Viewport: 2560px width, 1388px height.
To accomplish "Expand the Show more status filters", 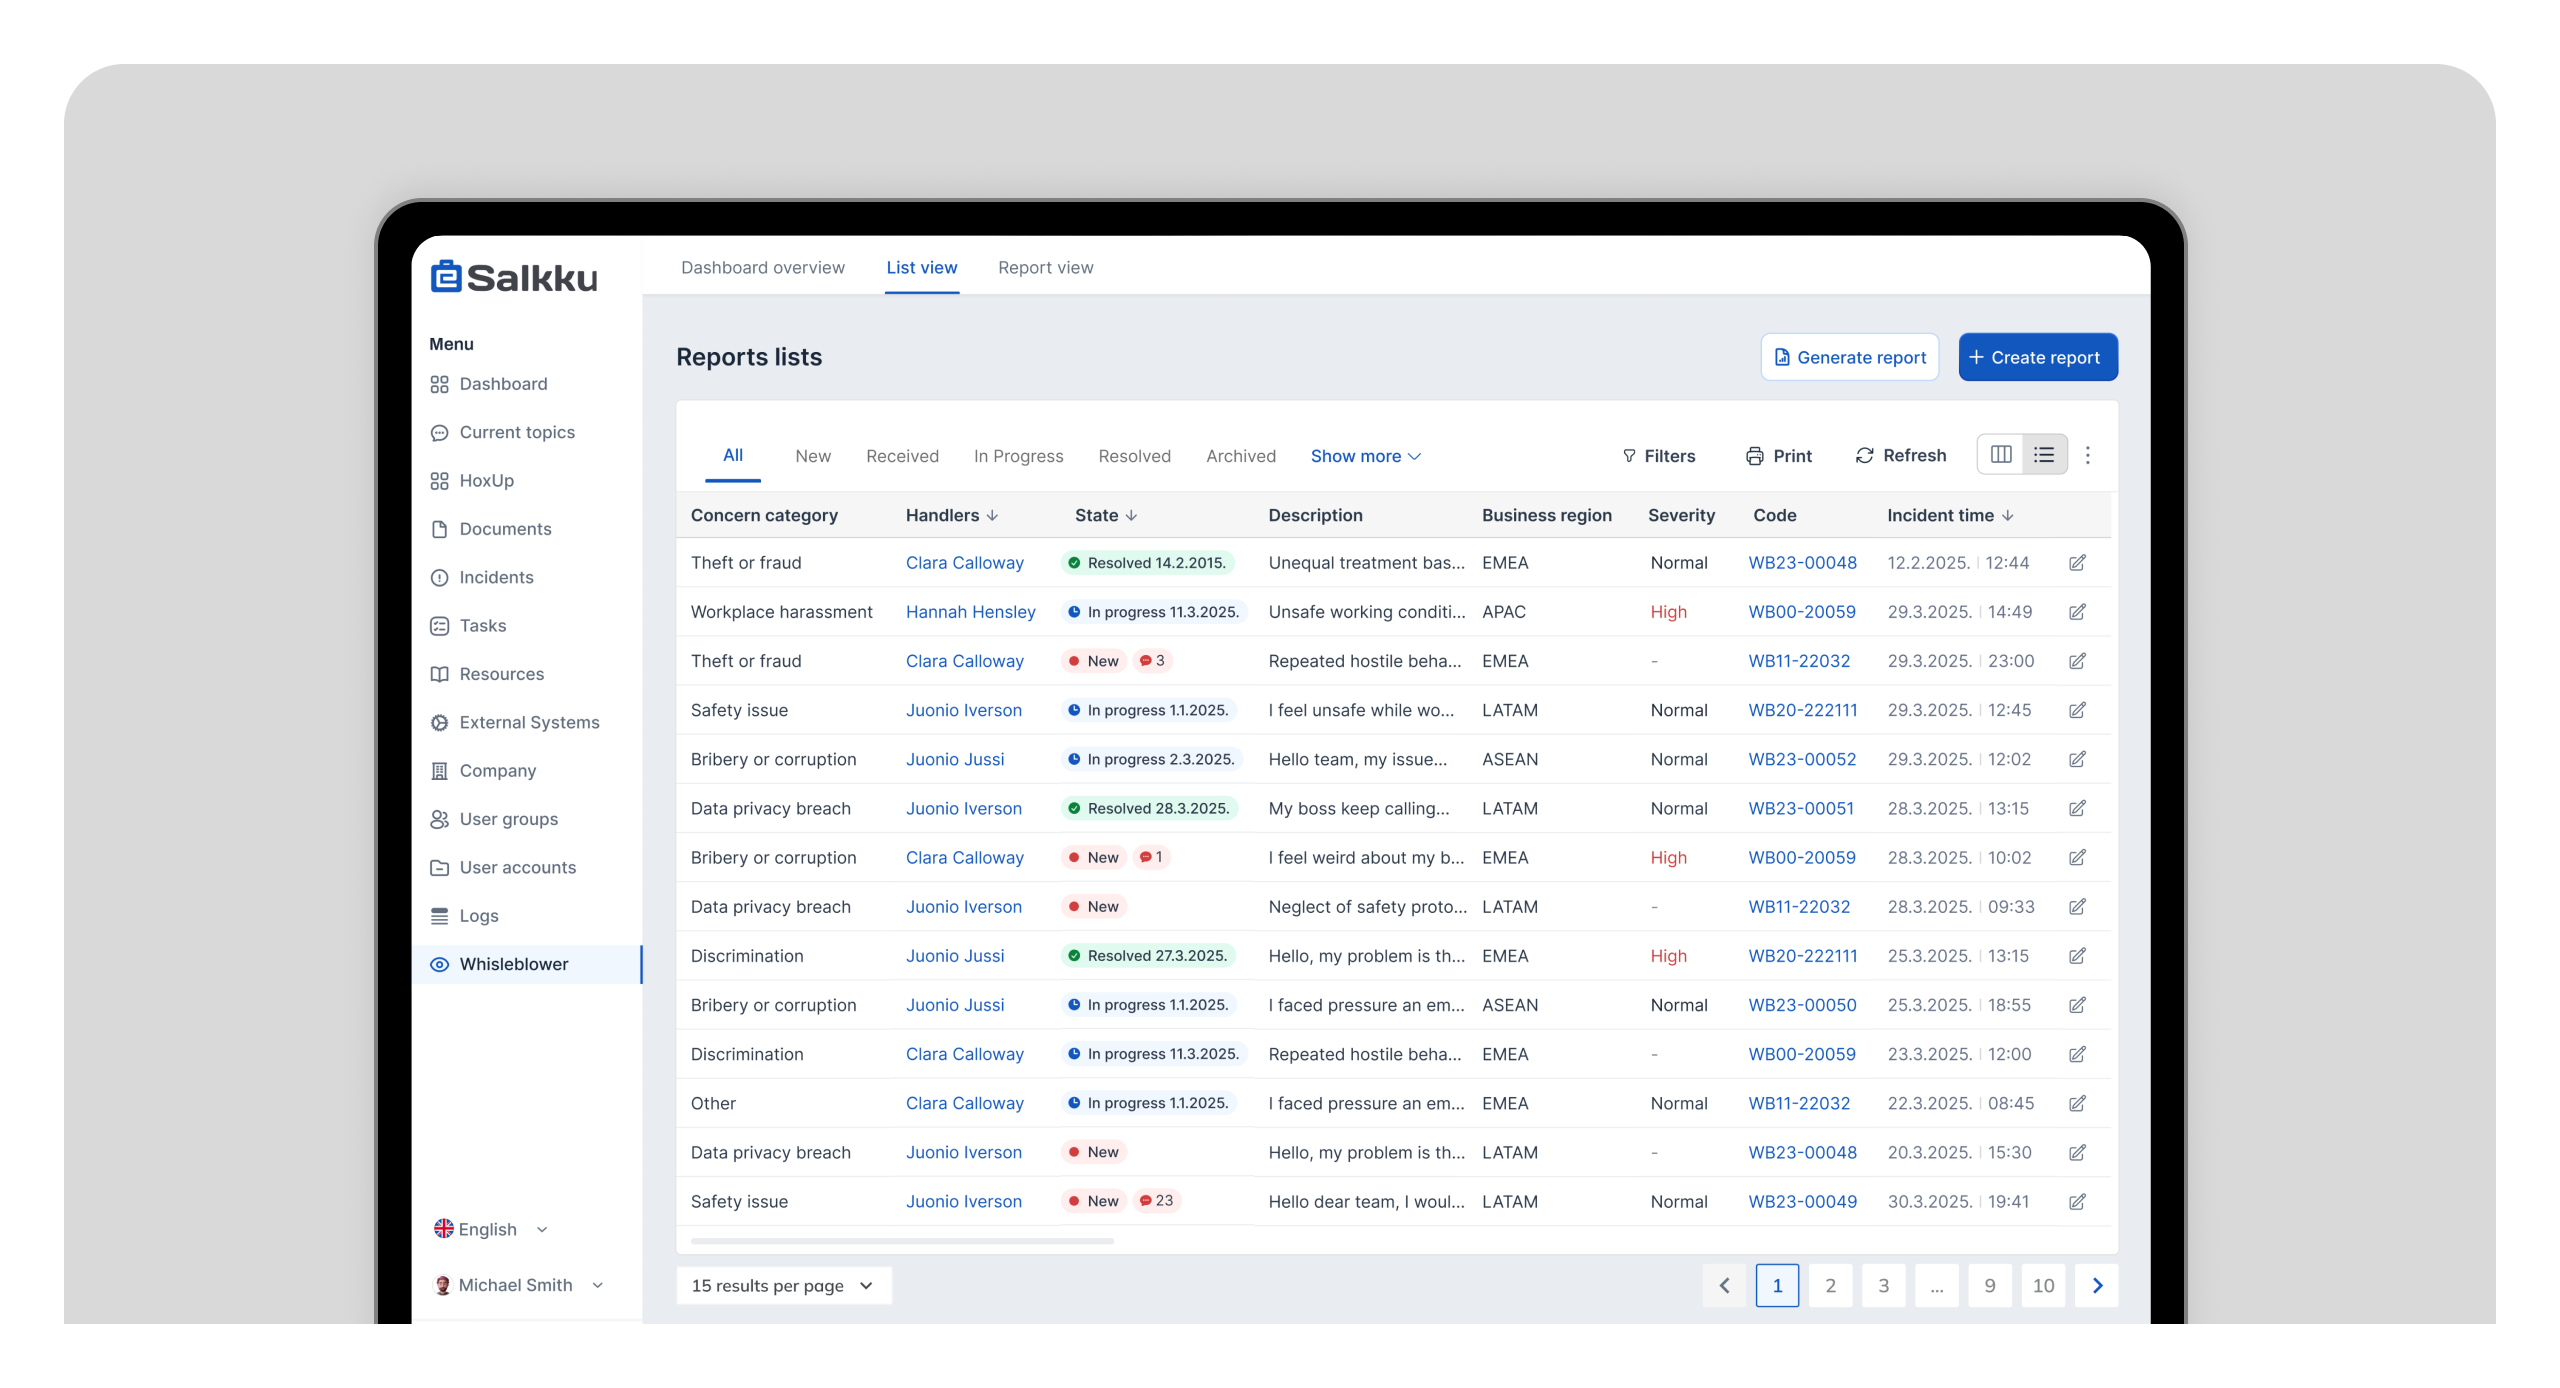I will tap(1365, 456).
